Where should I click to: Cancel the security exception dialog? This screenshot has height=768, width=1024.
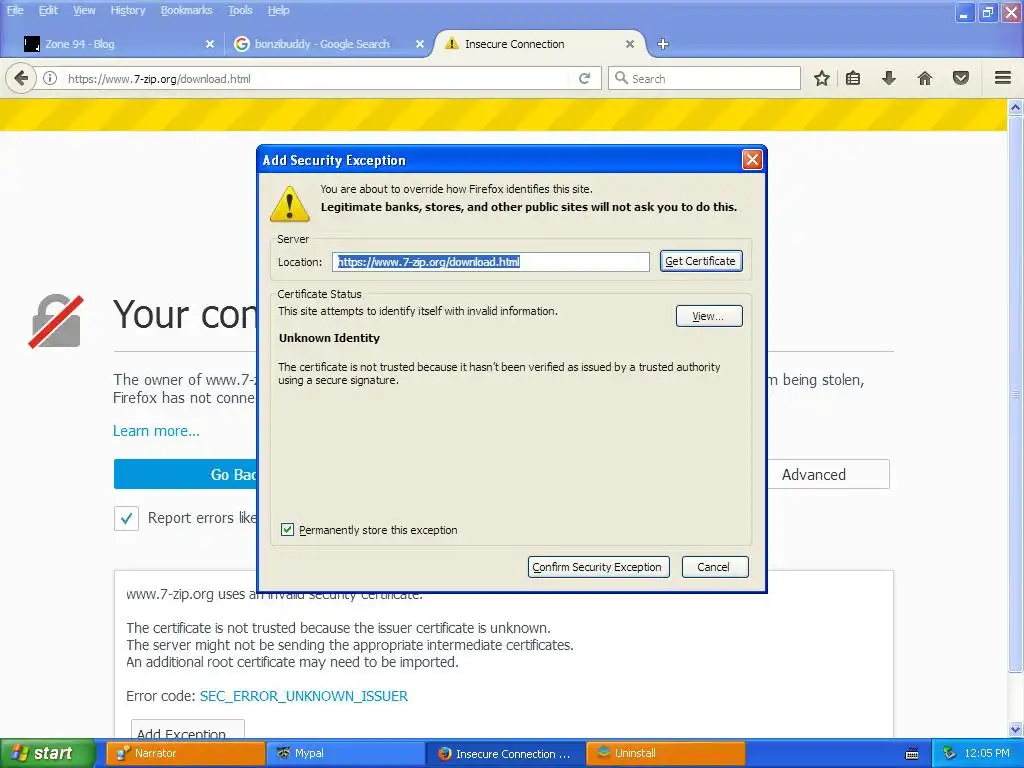click(714, 567)
